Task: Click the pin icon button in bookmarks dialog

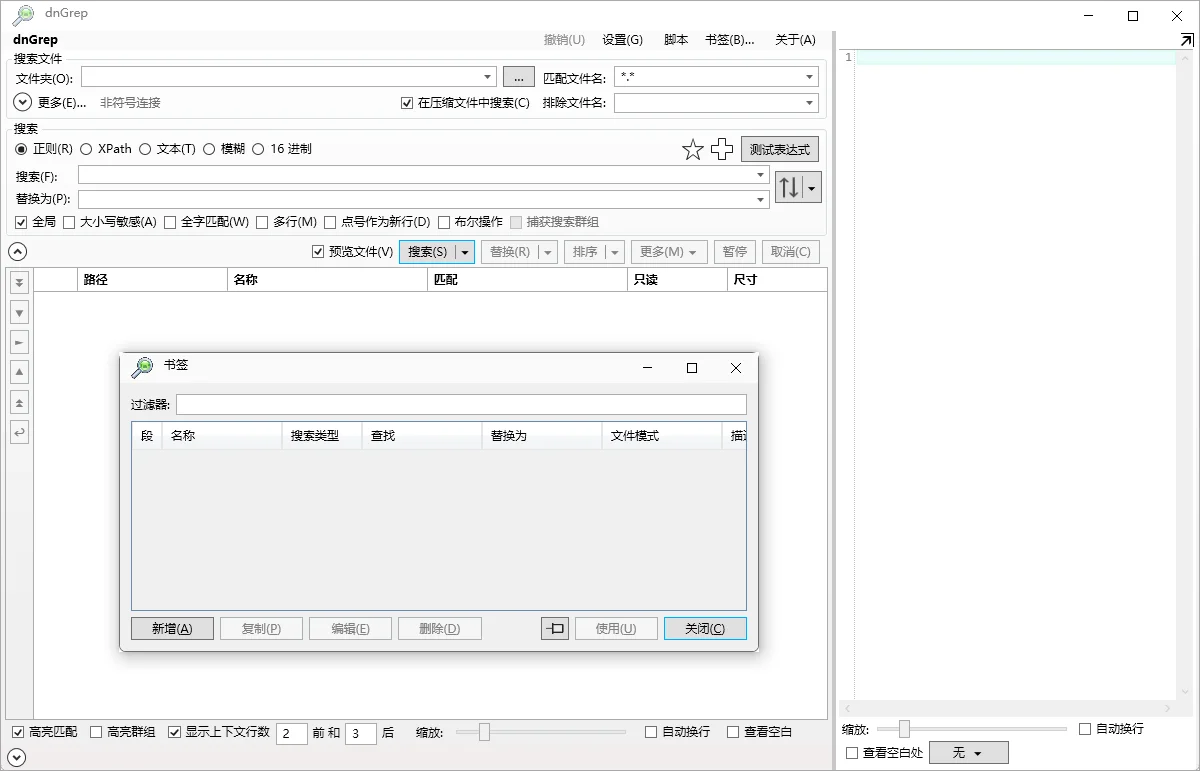Action: point(555,628)
